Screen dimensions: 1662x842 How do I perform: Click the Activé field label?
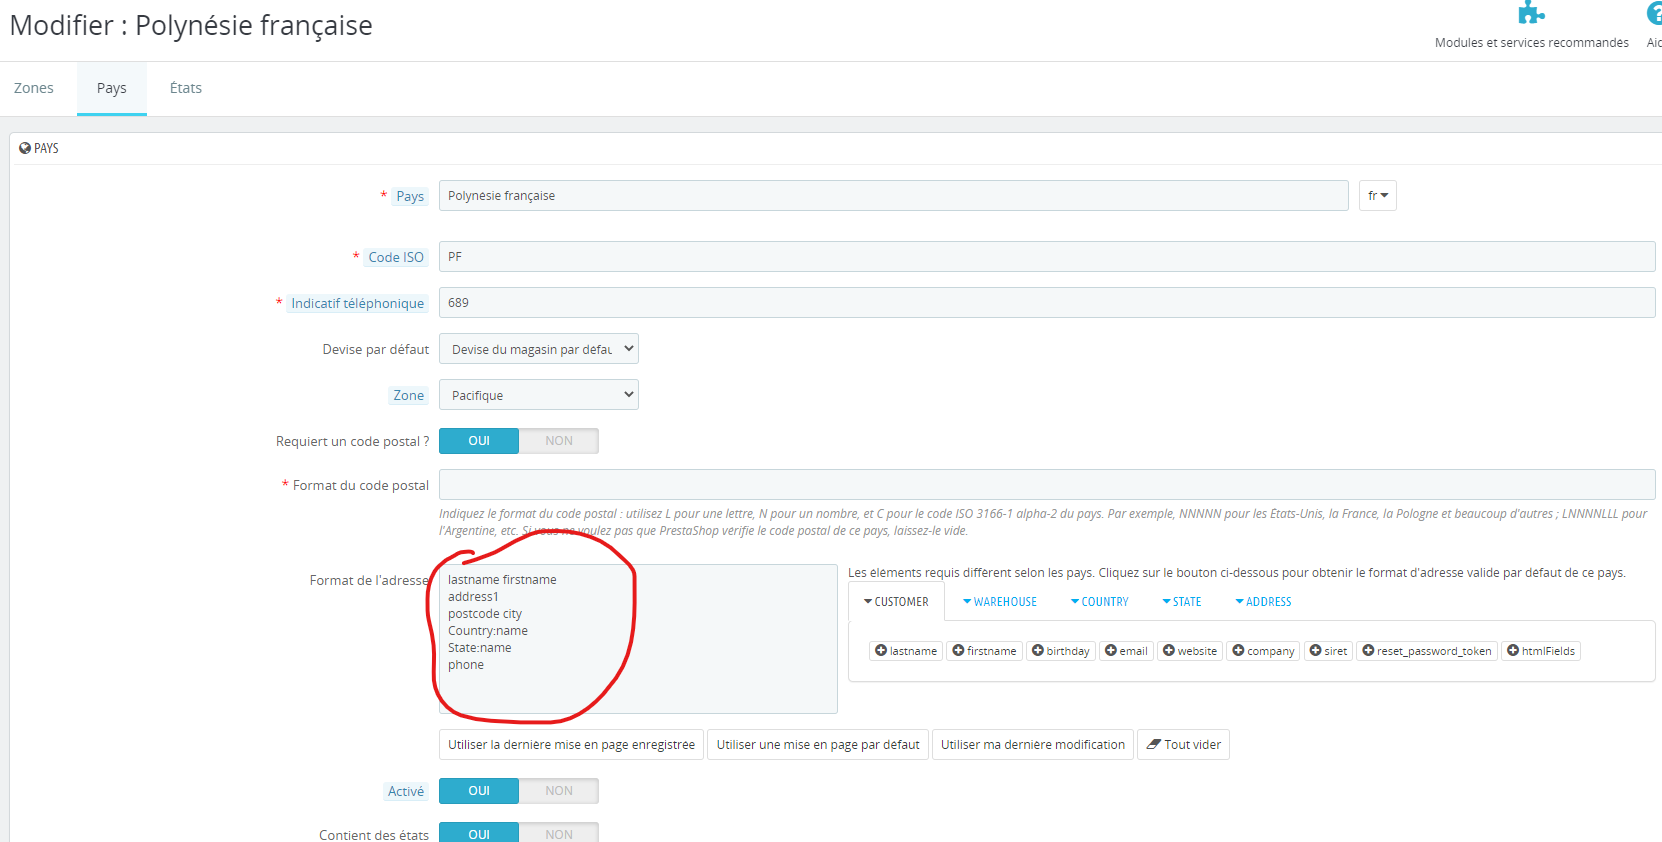(406, 791)
